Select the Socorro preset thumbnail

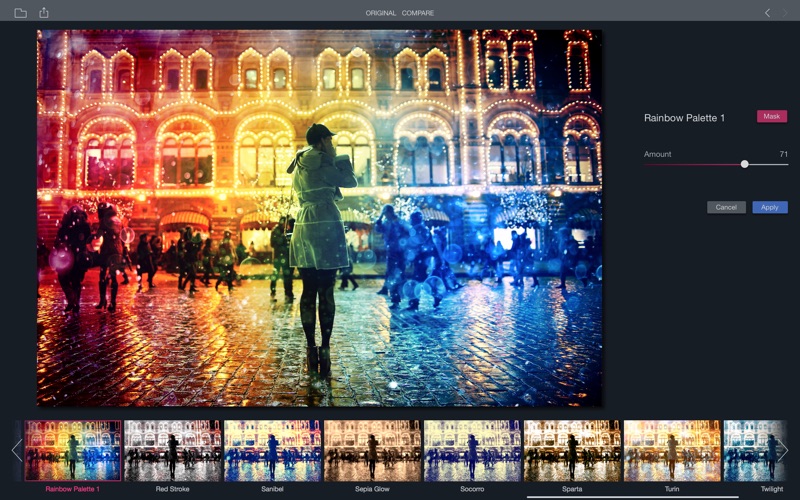pos(472,450)
